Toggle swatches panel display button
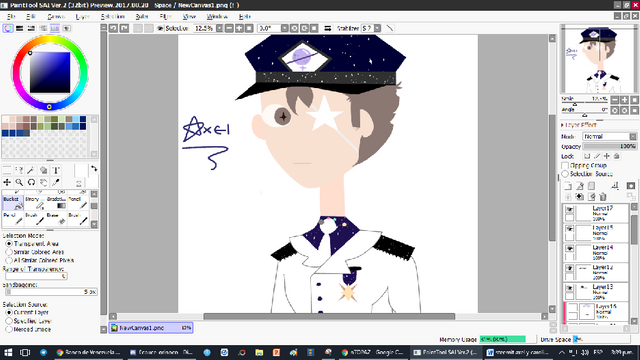 tap(55, 28)
